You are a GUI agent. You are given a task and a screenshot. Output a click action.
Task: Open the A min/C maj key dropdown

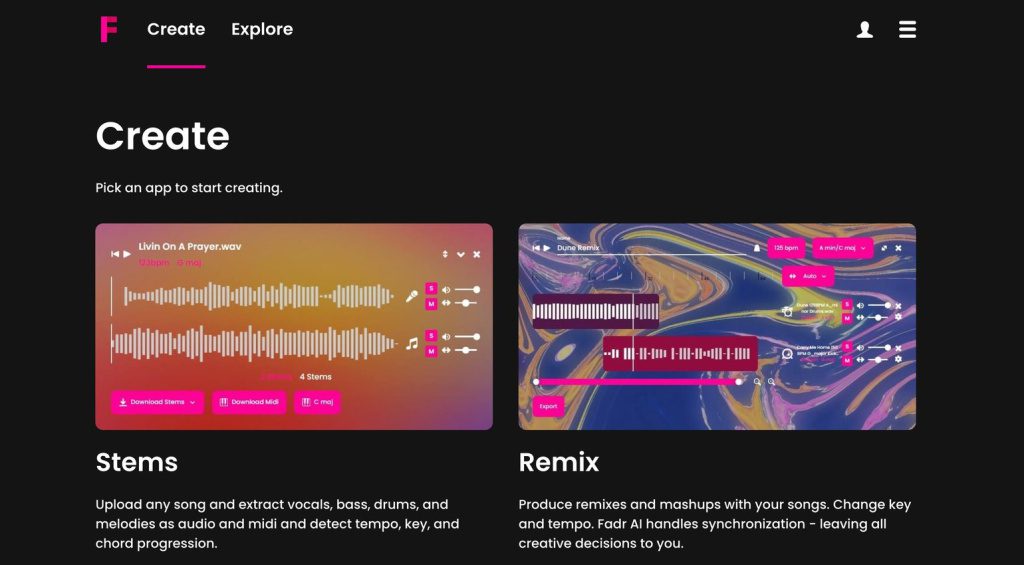point(842,248)
